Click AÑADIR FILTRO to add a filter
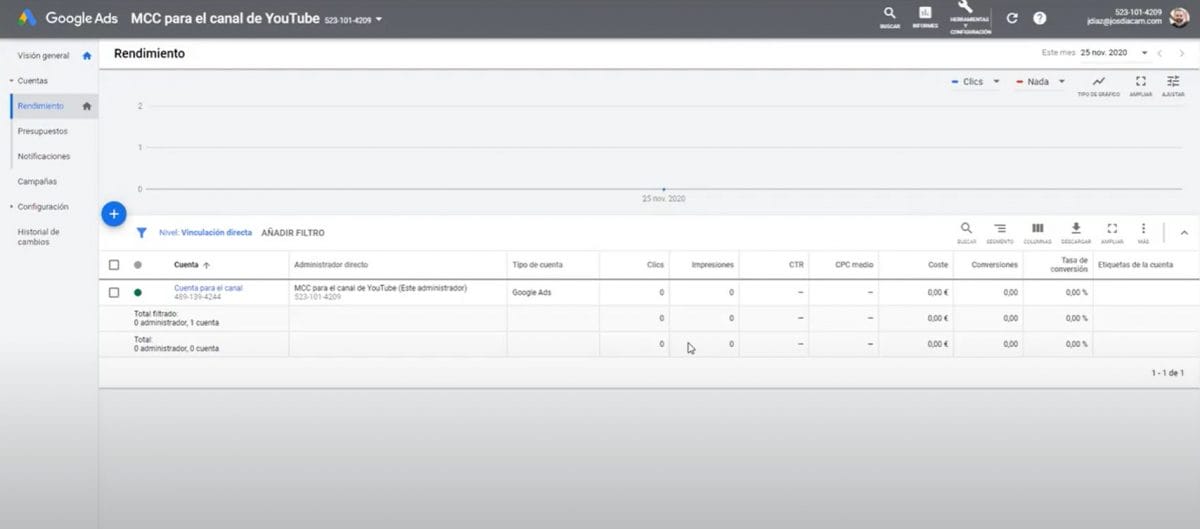 tap(292, 233)
